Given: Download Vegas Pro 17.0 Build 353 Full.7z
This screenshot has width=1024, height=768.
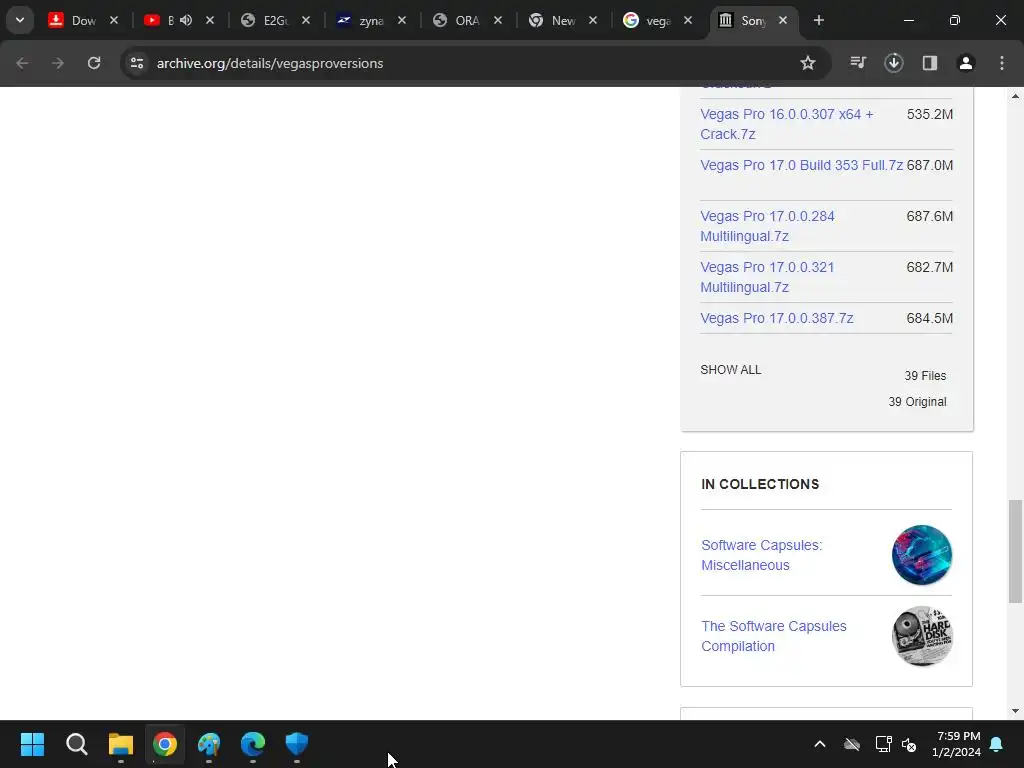Looking at the screenshot, I should (x=801, y=165).
